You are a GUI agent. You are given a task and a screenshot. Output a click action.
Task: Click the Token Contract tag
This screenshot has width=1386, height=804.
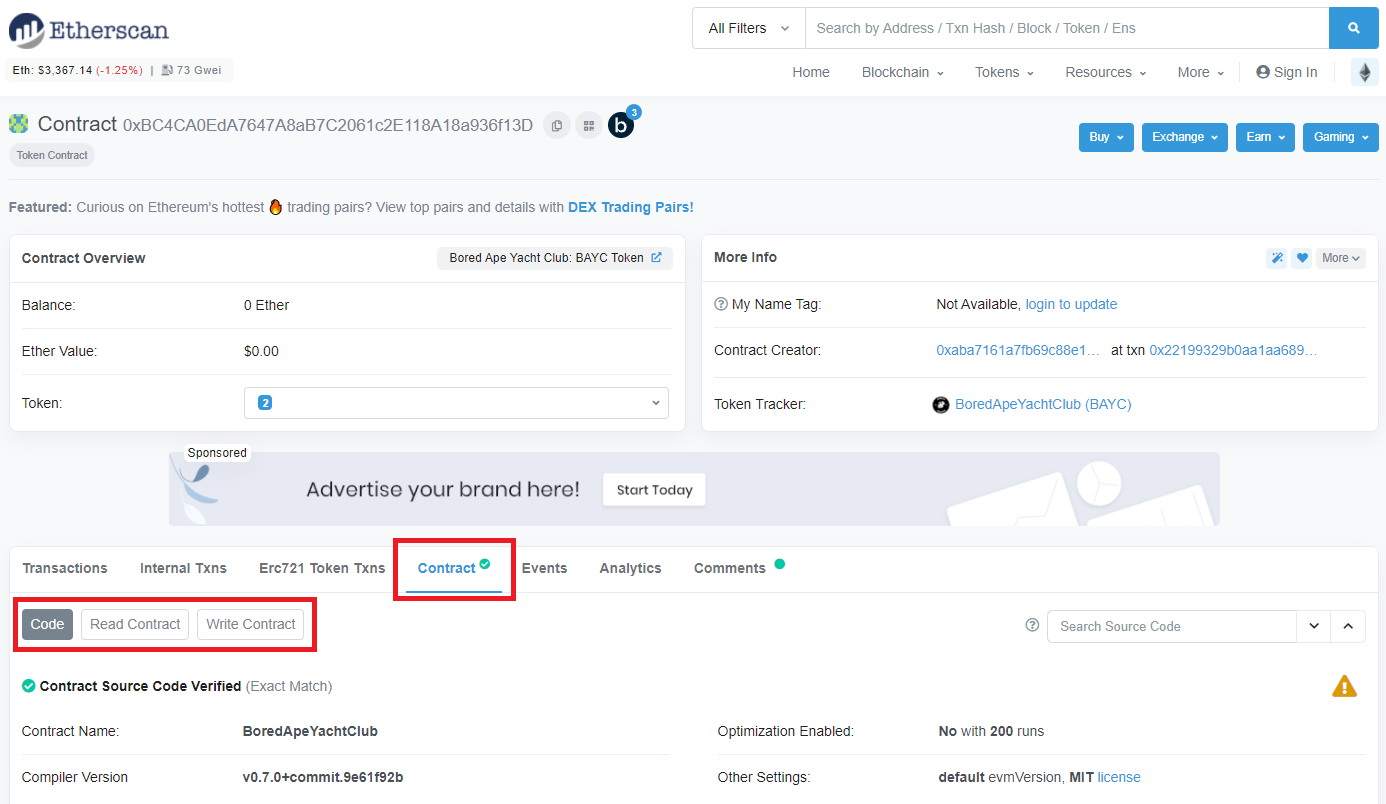click(52, 155)
